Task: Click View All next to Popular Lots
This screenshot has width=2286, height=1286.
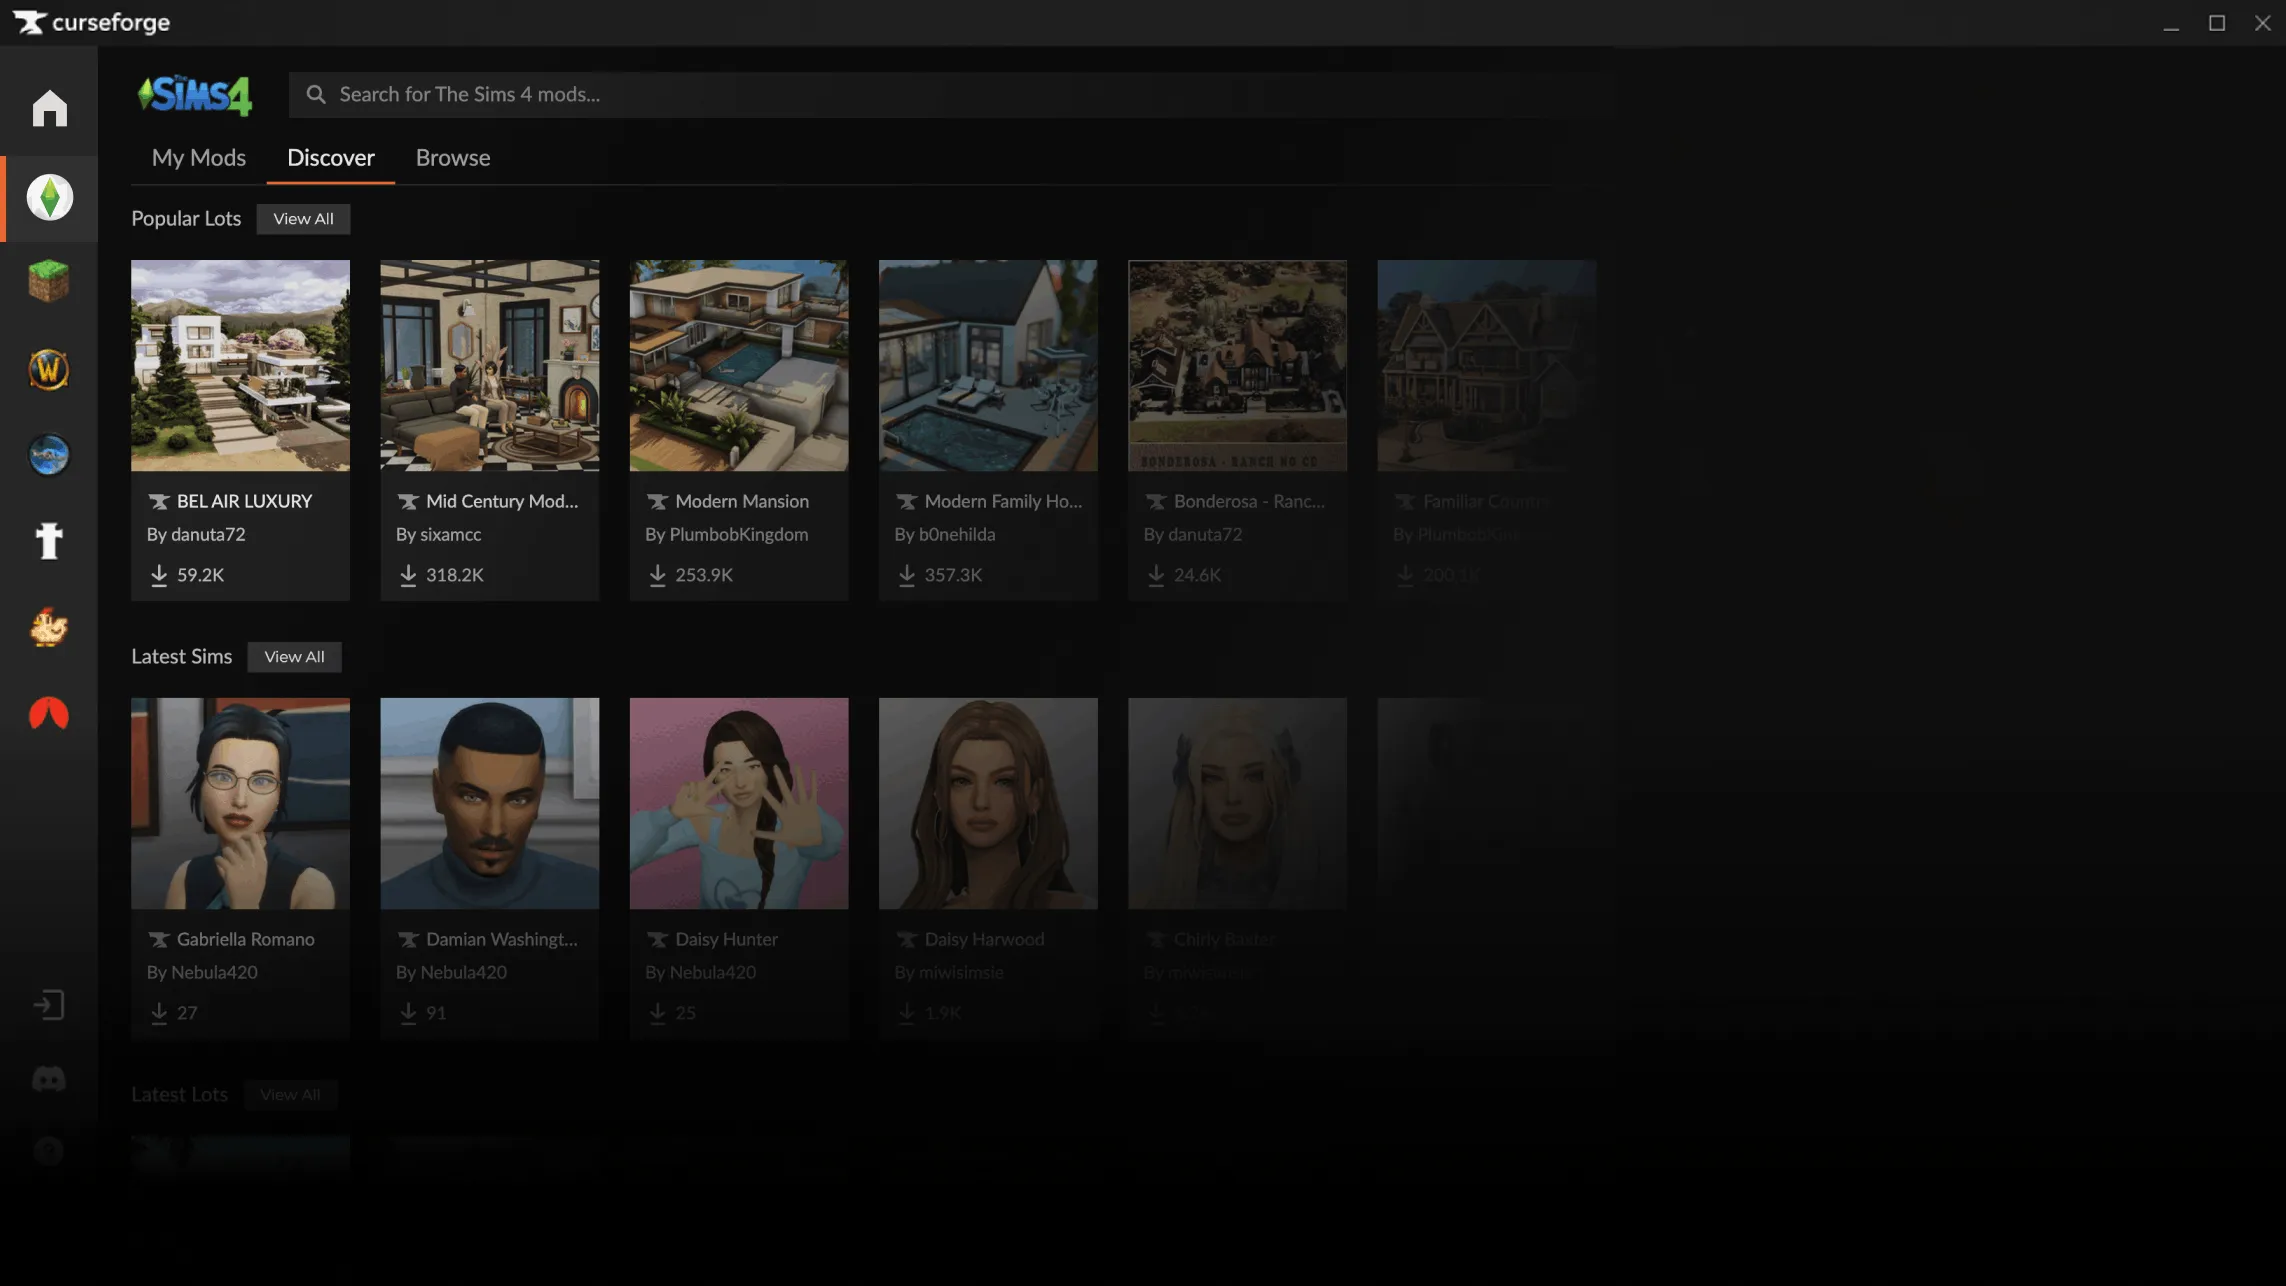Action: pos(303,219)
